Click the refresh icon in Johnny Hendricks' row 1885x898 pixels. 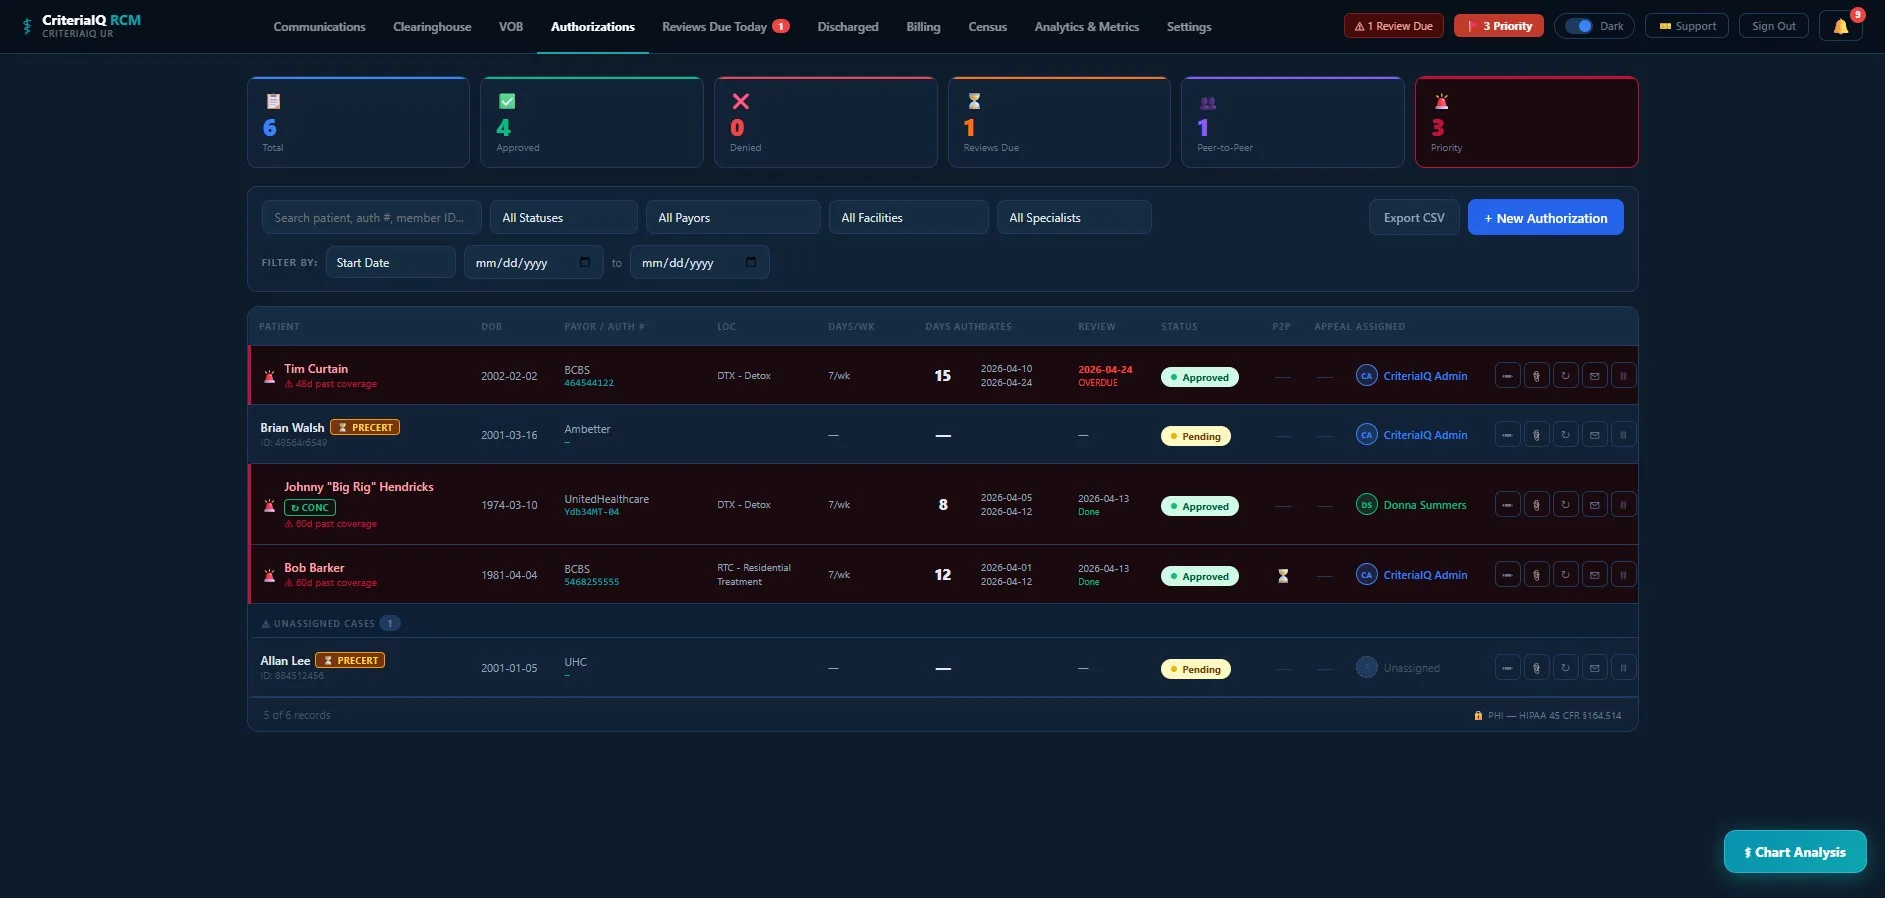click(x=1565, y=505)
